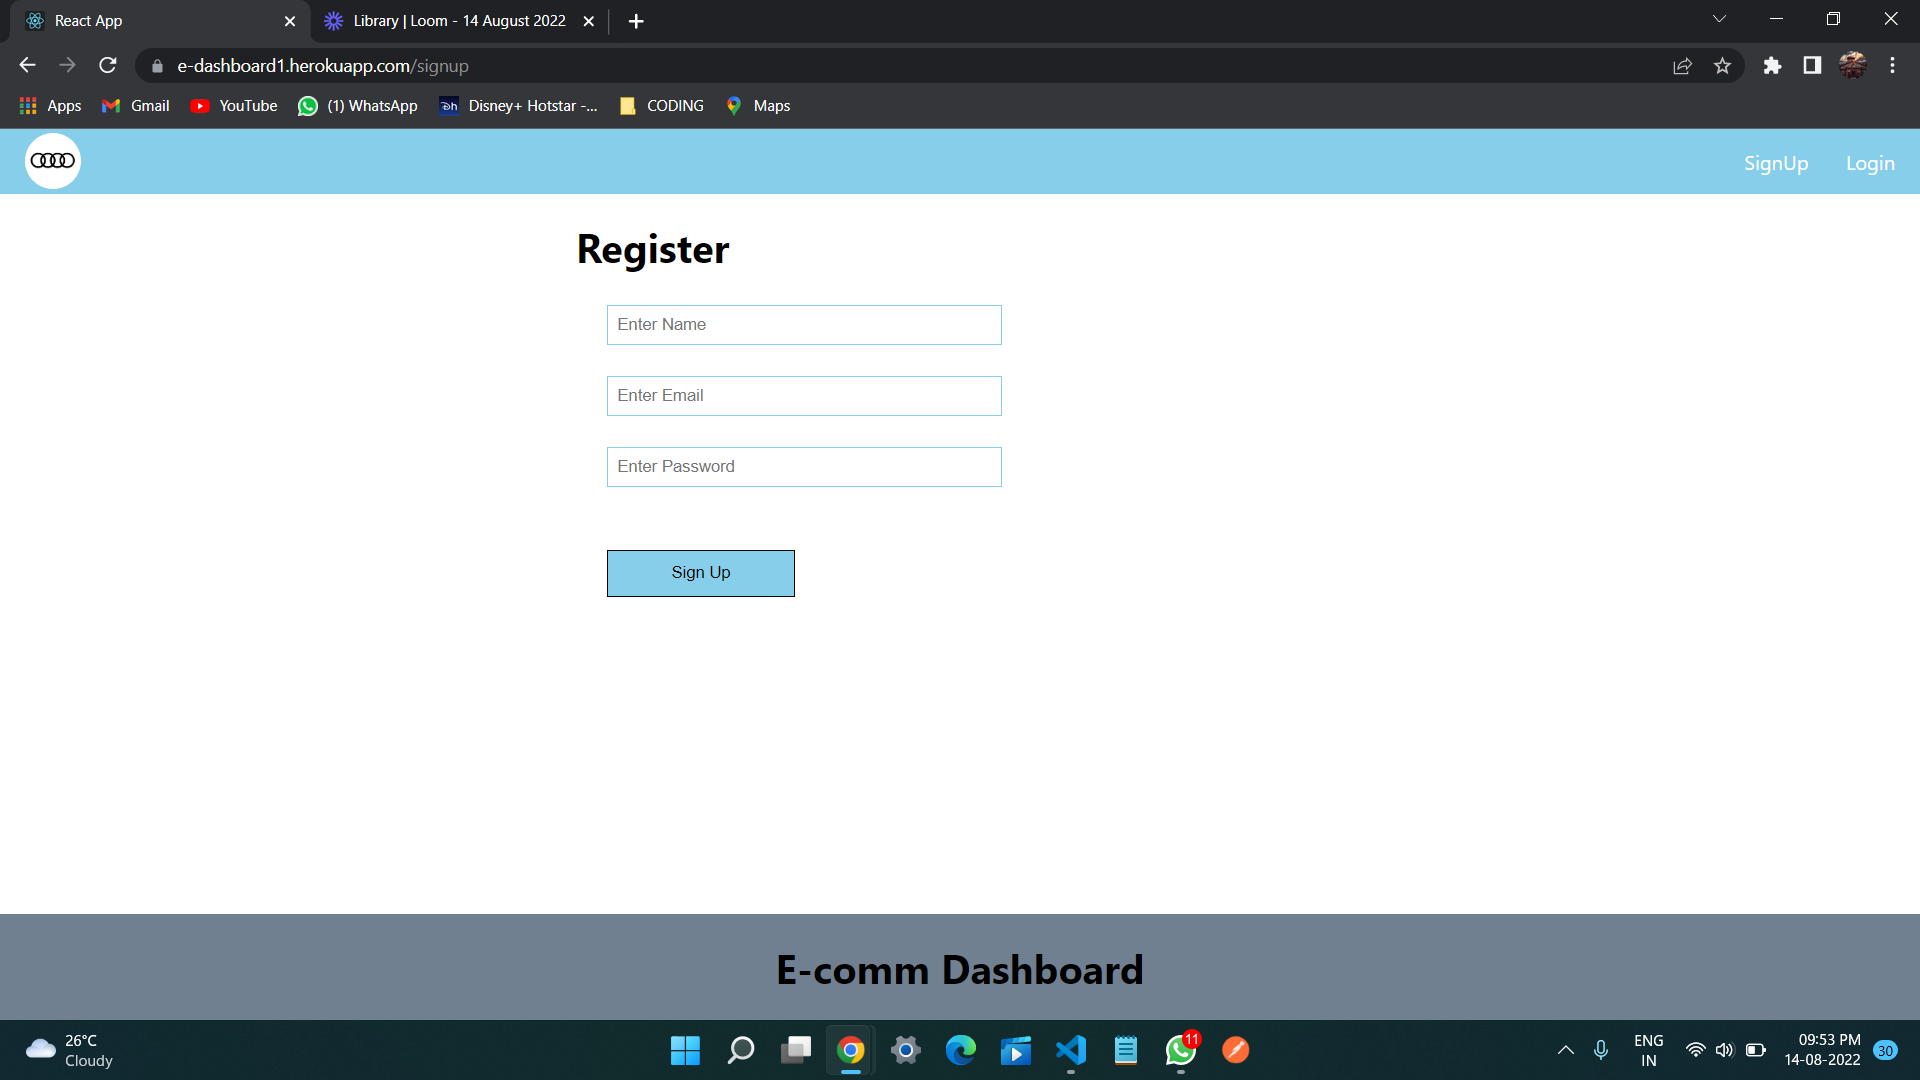Open WhatsApp from the taskbar
Image resolution: width=1920 pixels, height=1080 pixels.
1179,1050
